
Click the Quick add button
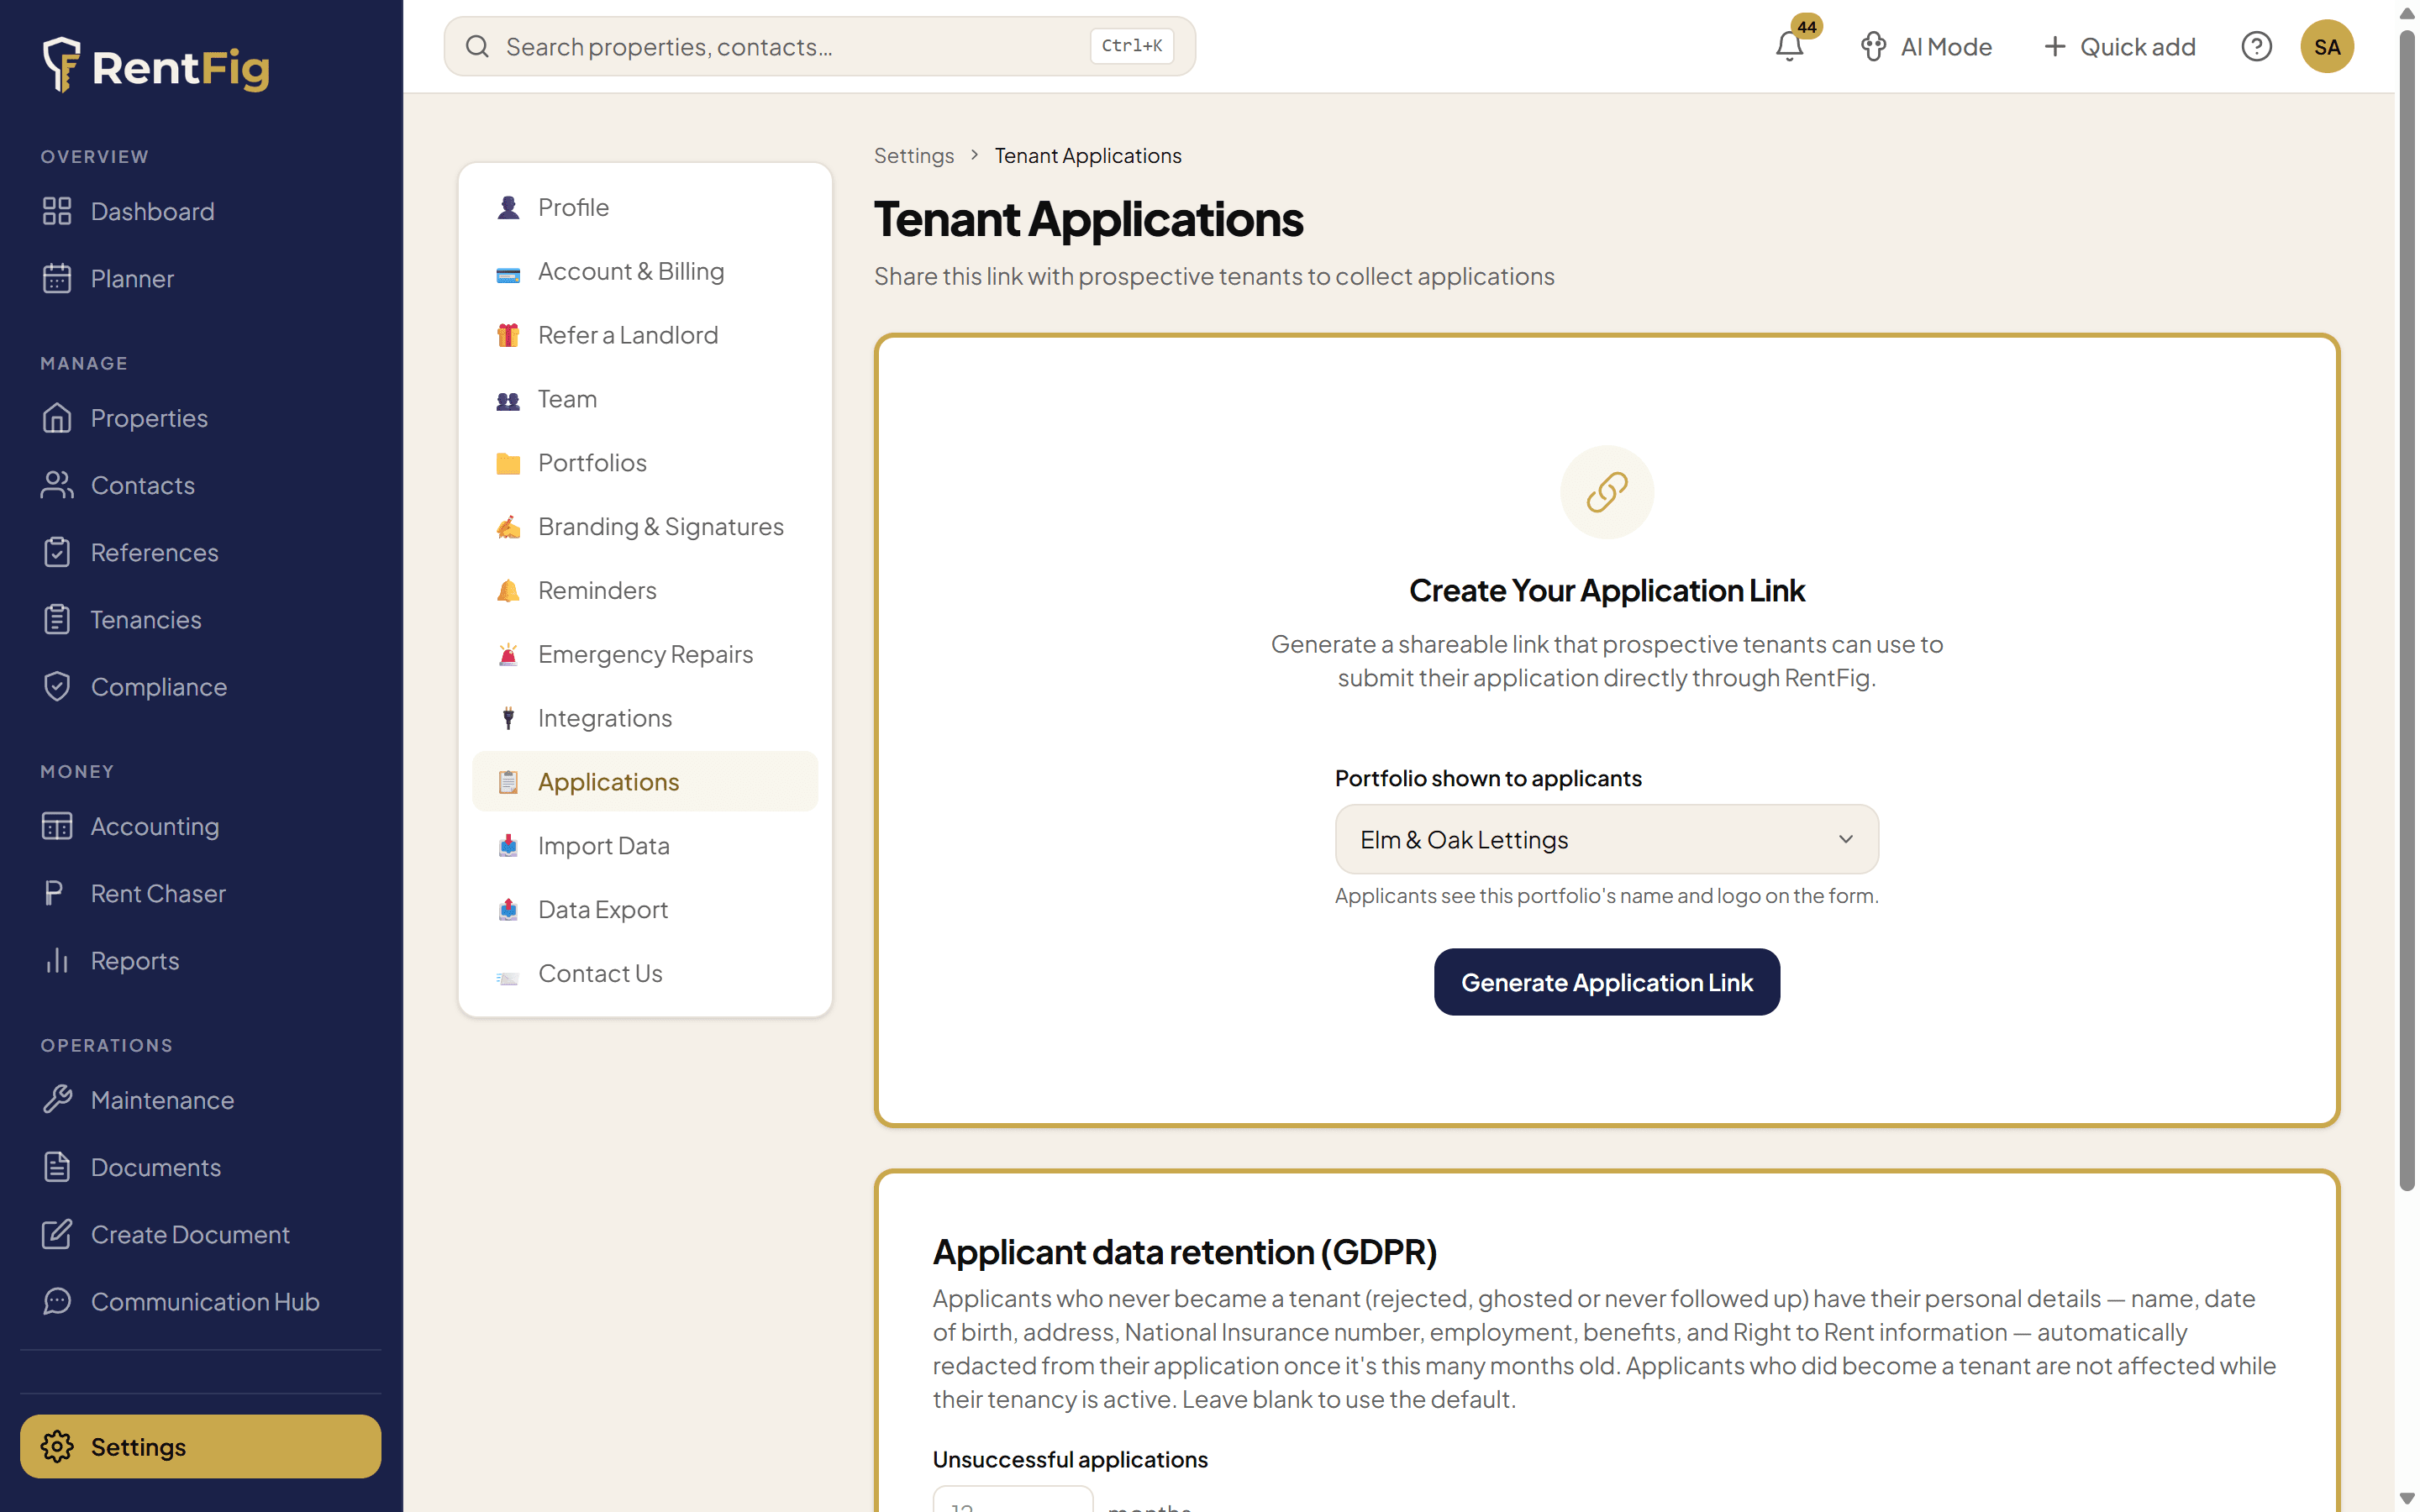(x=2119, y=46)
